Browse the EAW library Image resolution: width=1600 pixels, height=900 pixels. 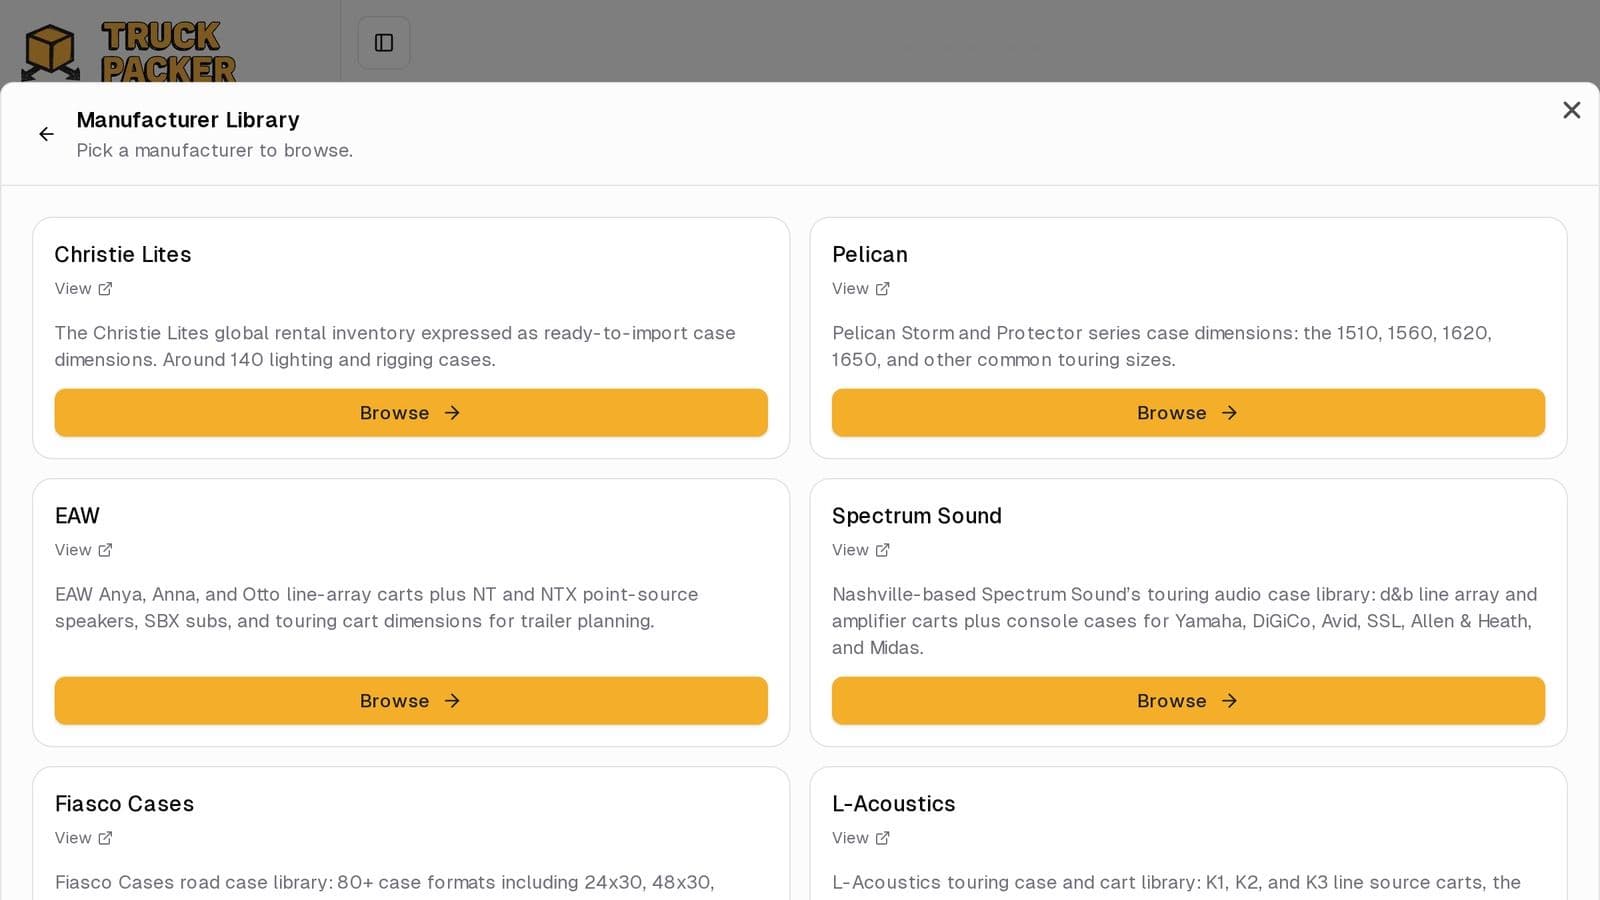click(x=411, y=701)
